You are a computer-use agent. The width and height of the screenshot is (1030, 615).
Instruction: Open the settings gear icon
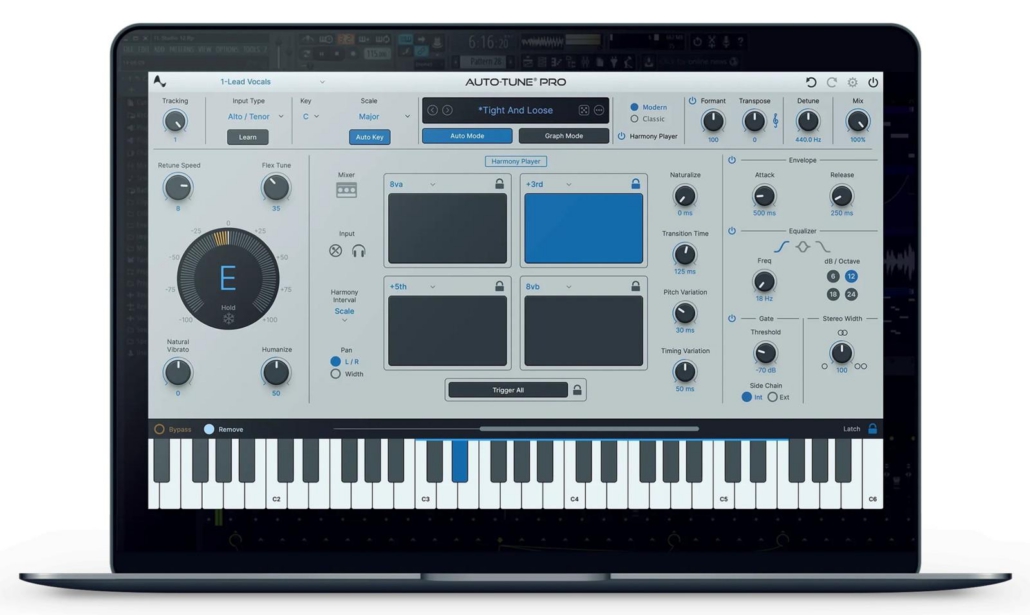point(853,82)
